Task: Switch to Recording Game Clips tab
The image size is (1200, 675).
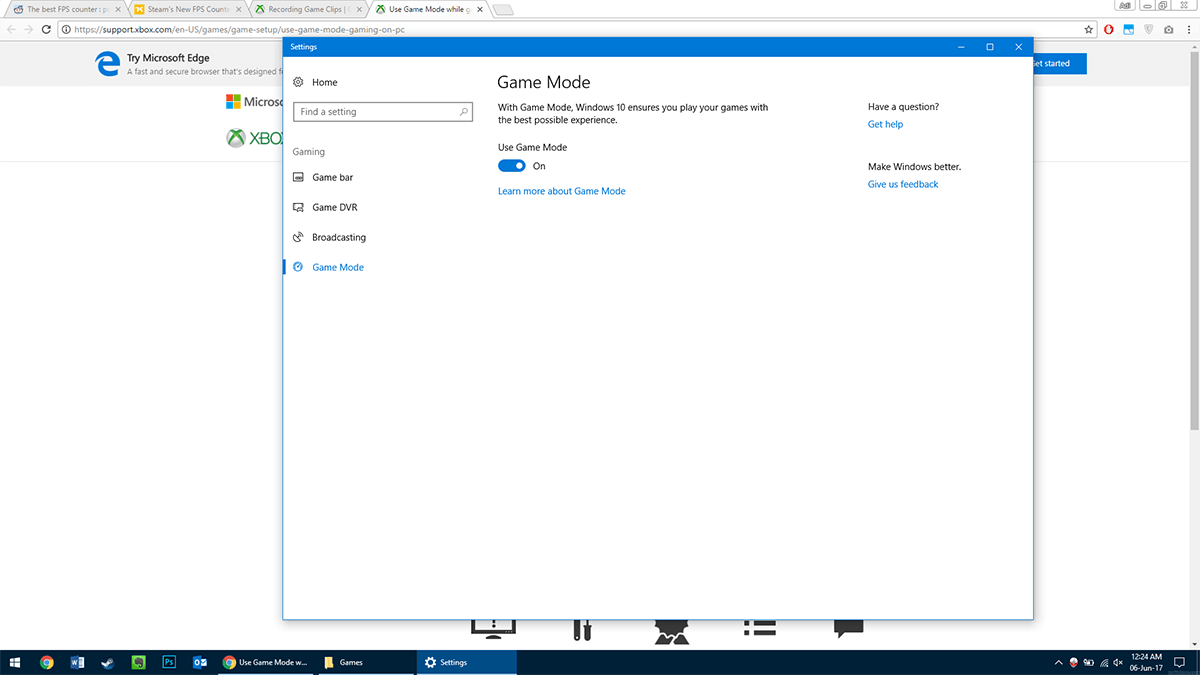Action: pos(307,9)
